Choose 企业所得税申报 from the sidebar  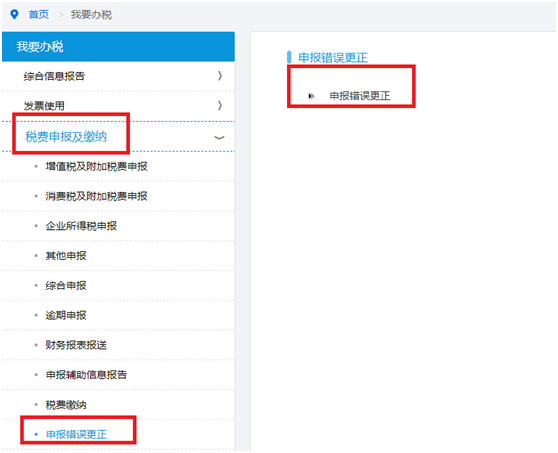(x=81, y=226)
